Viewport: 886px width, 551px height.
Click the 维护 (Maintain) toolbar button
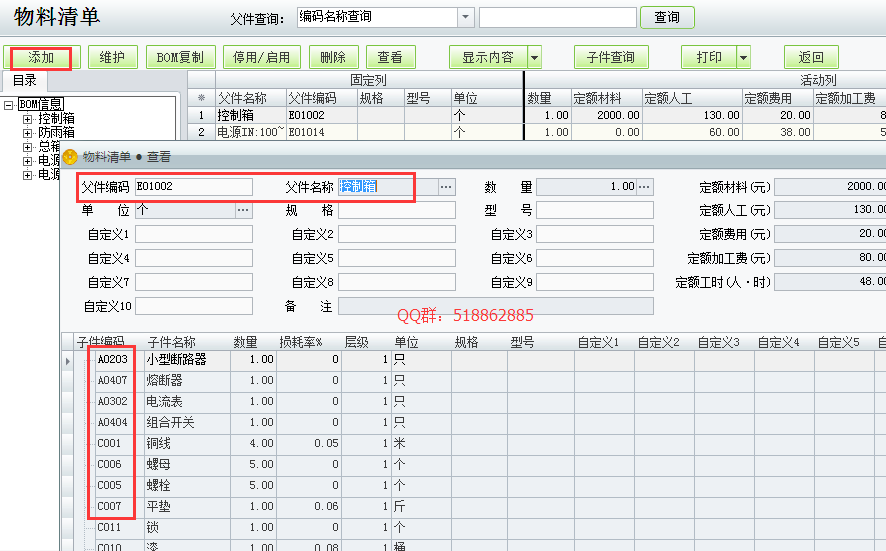point(112,58)
